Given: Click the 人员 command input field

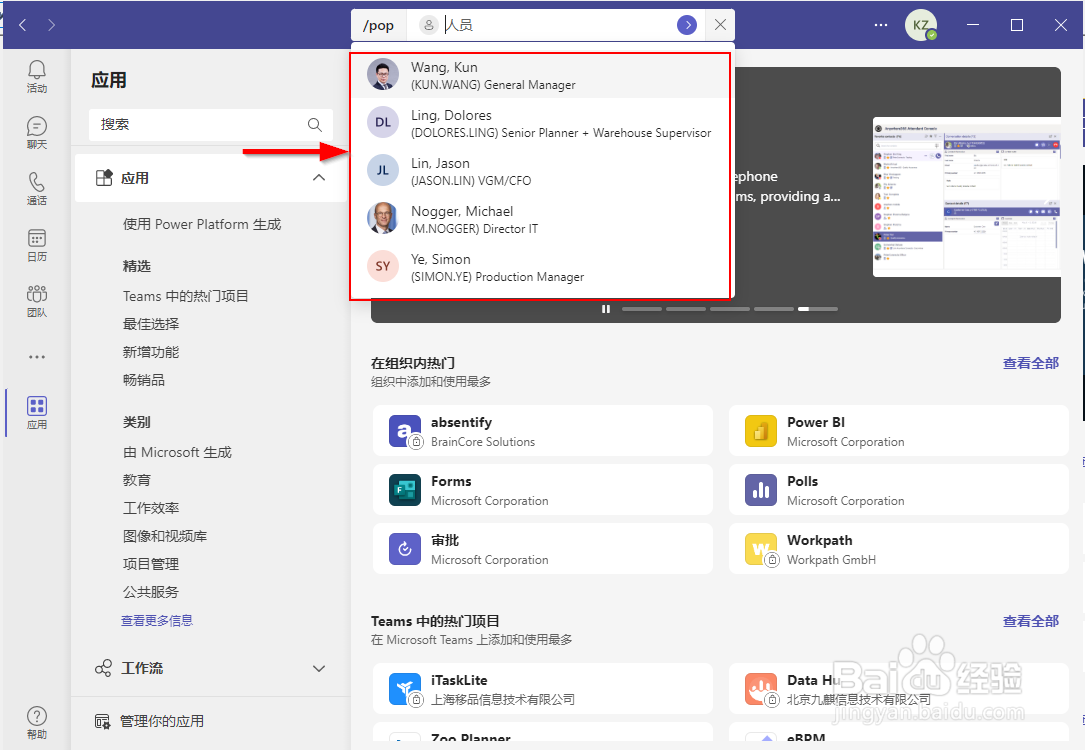Looking at the screenshot, I should [558, 25].
